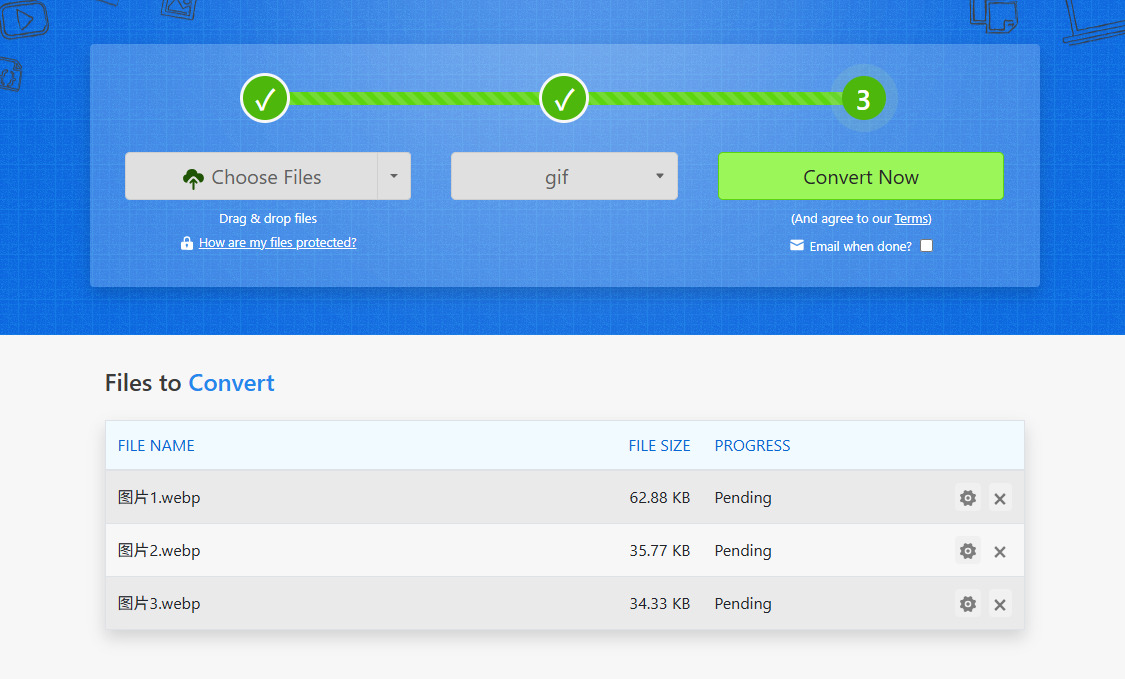Open settings for 图片3.webp
The image size is (1125, 679).
968,604
